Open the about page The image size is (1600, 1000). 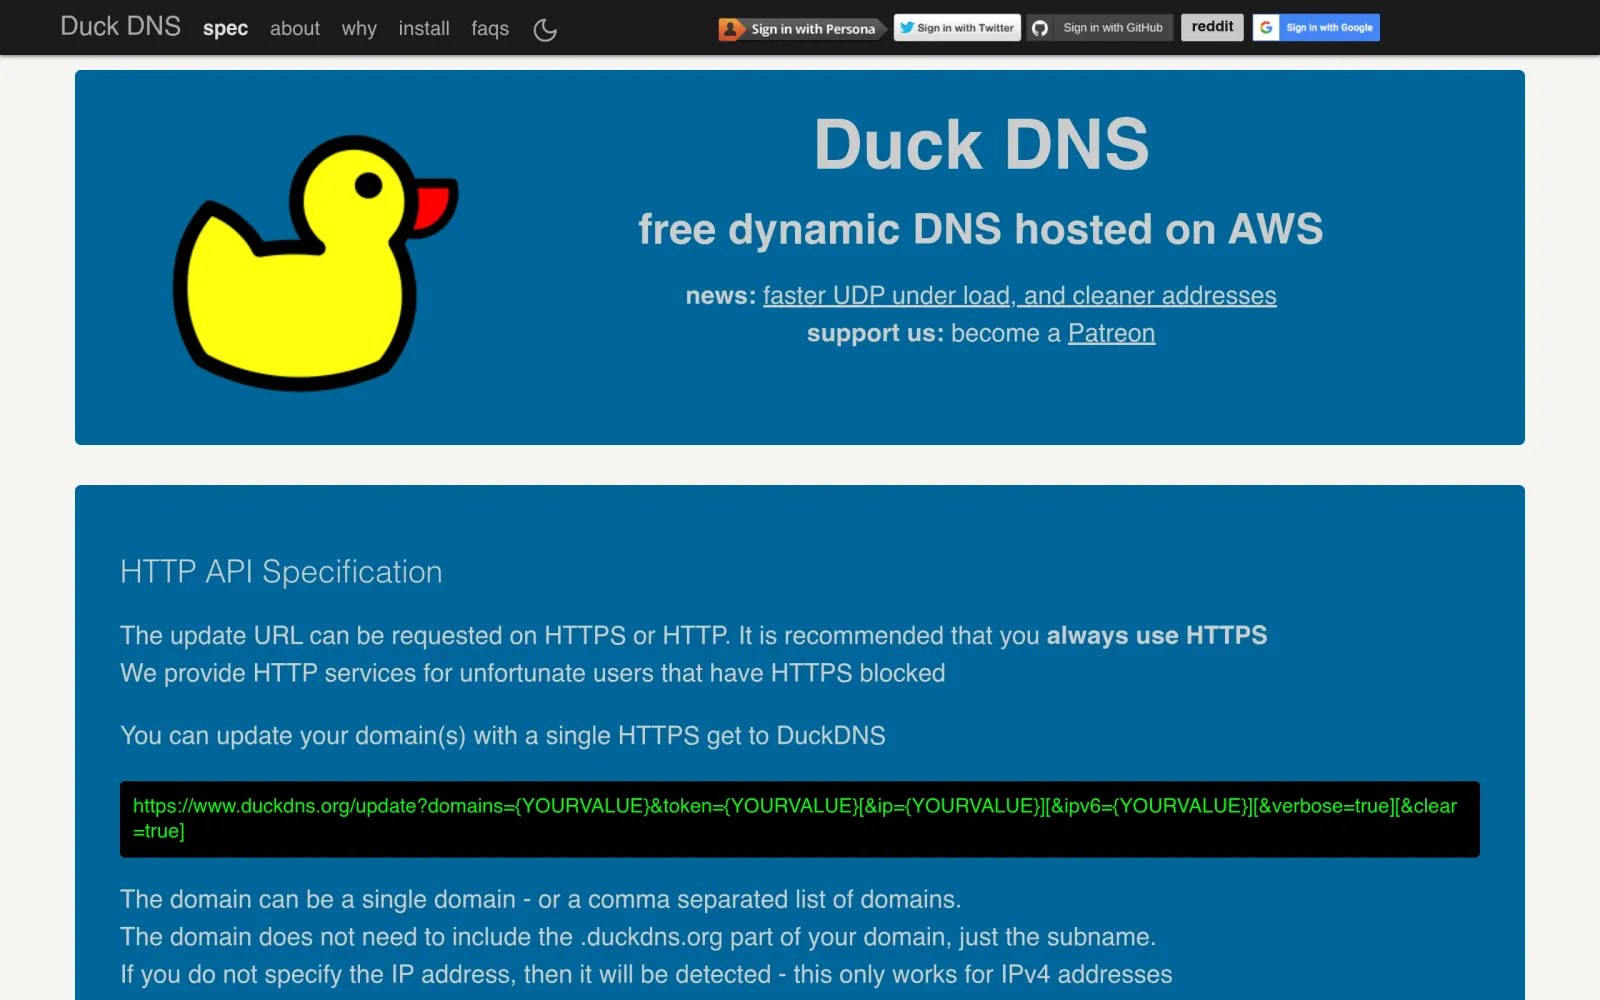point(295,29)
